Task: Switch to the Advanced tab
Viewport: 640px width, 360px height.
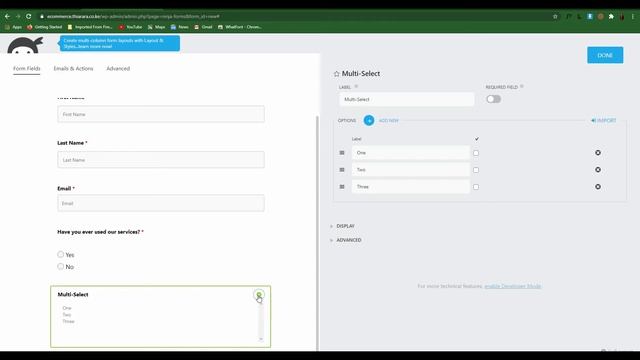Action: [x=118, y=69]
